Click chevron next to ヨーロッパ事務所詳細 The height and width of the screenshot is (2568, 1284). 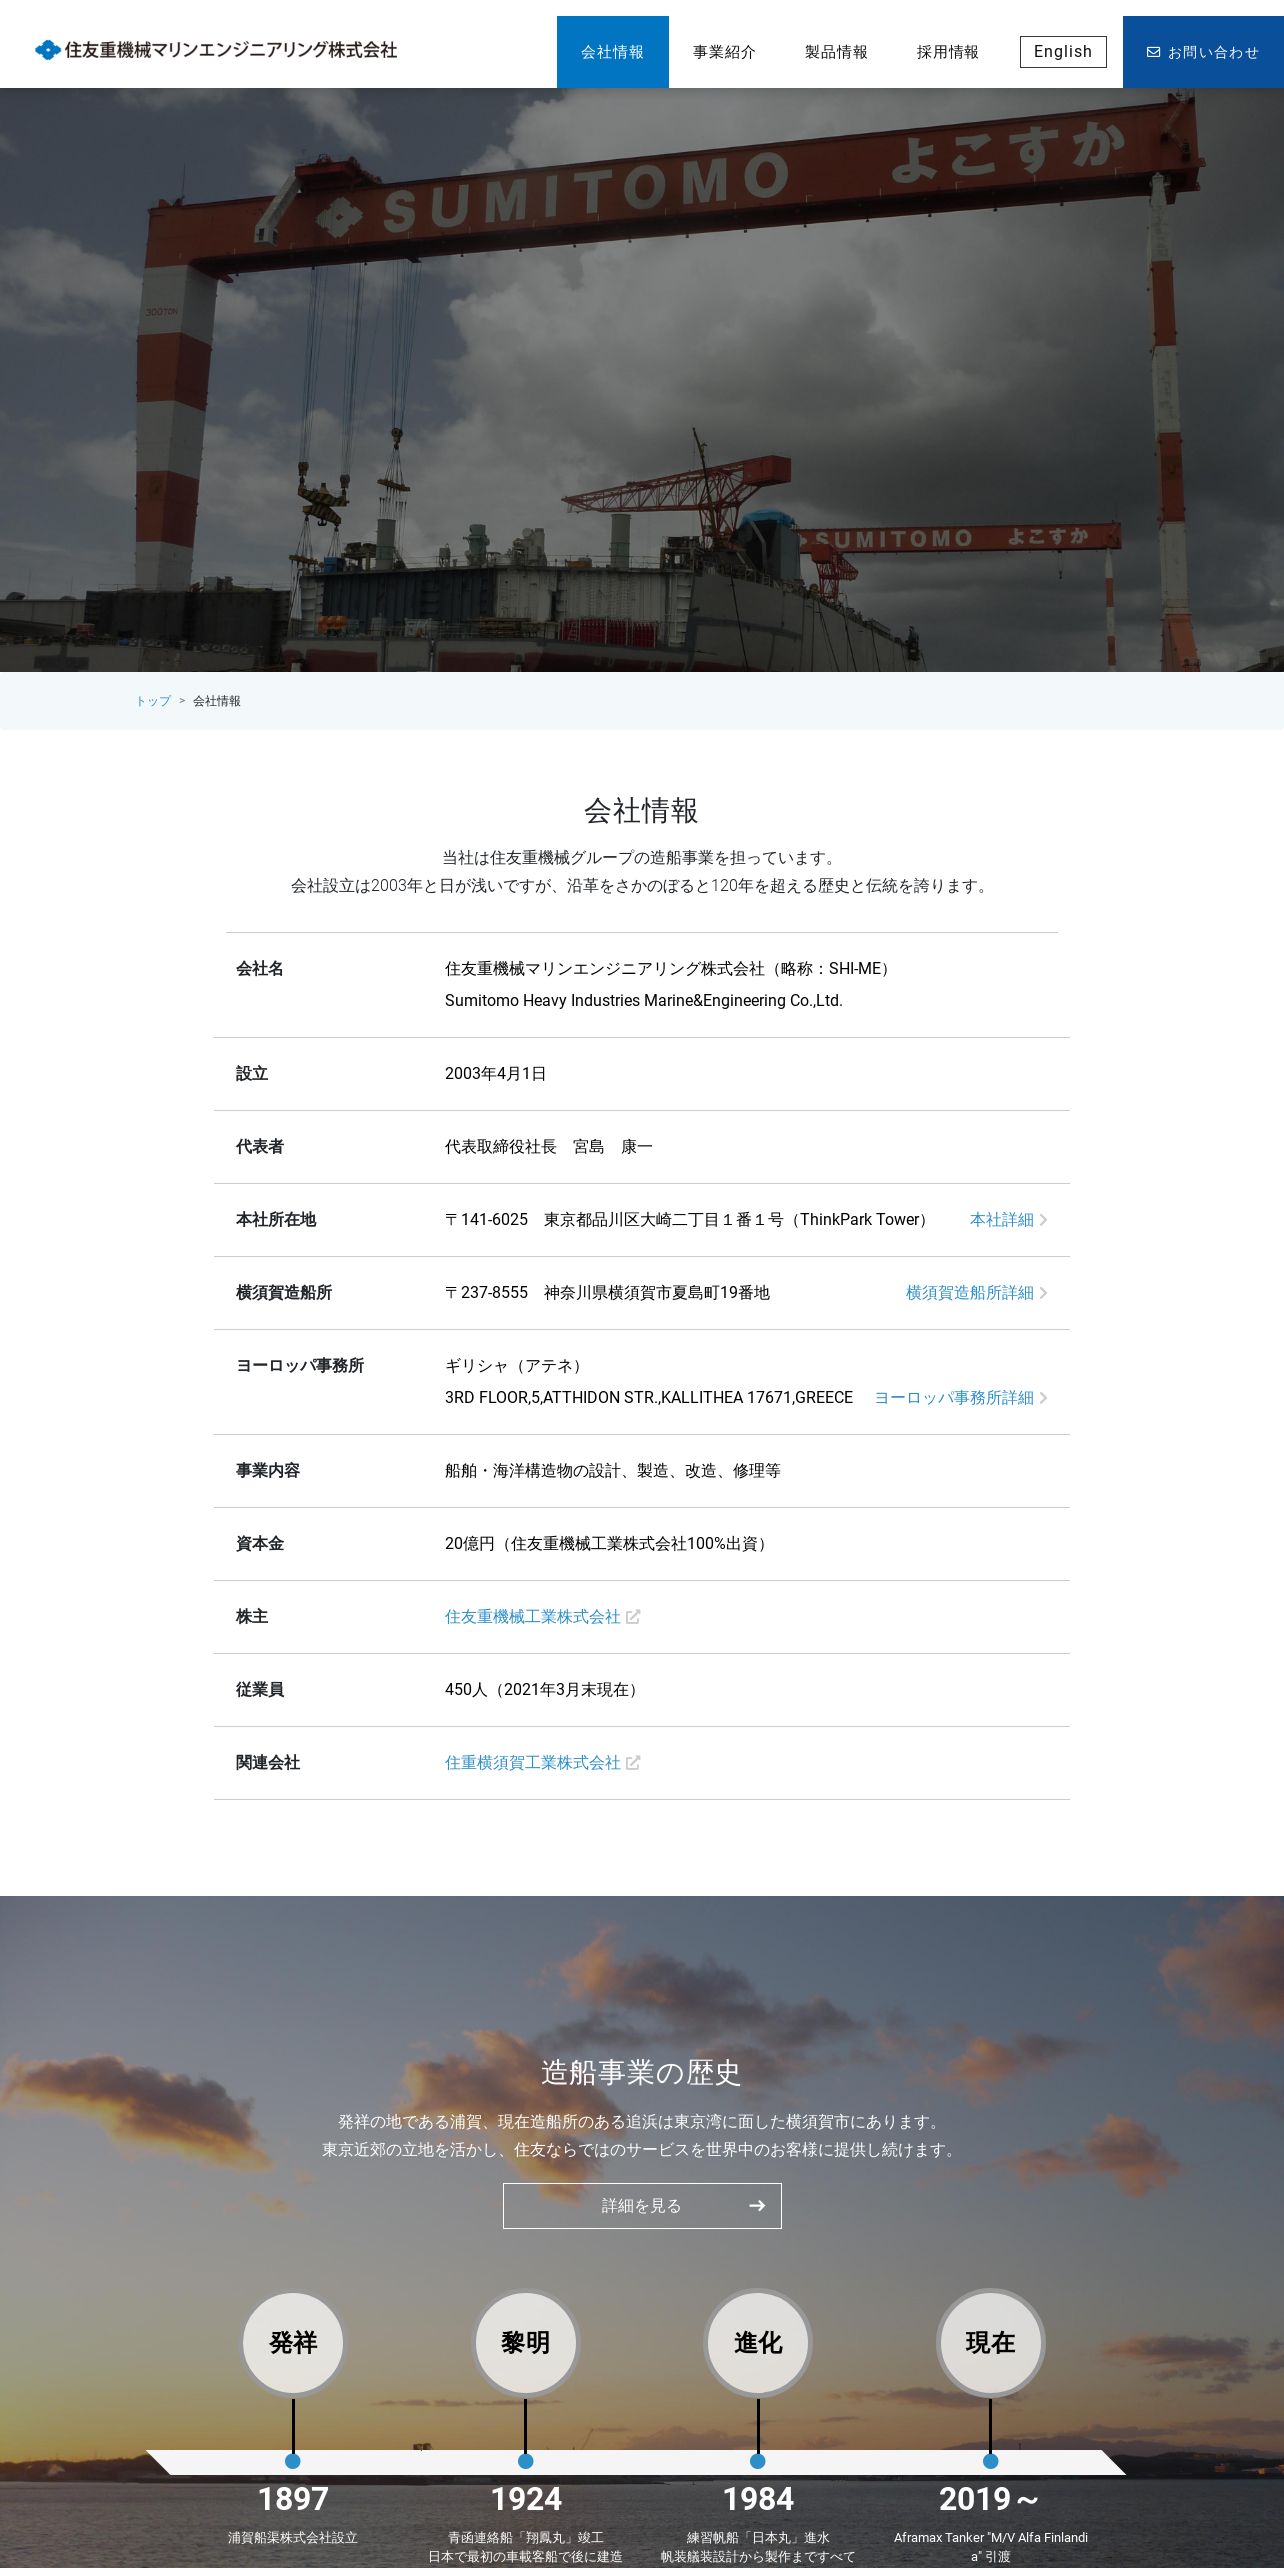[1043, 1398]
